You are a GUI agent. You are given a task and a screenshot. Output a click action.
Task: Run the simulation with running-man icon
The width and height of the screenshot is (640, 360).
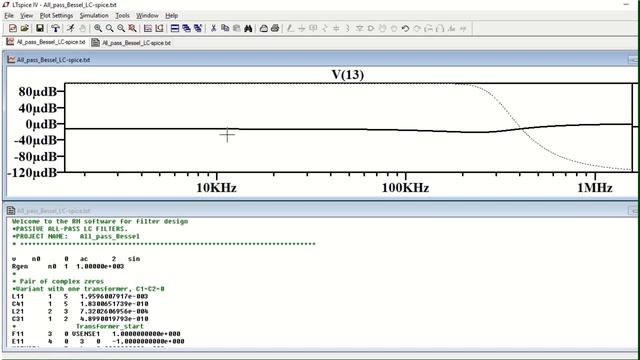click(71, 28)
